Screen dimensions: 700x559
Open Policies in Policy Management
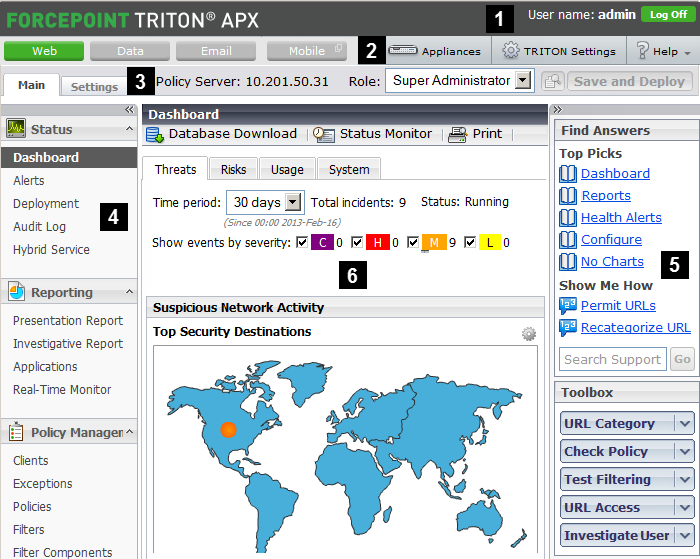point(32,506)
